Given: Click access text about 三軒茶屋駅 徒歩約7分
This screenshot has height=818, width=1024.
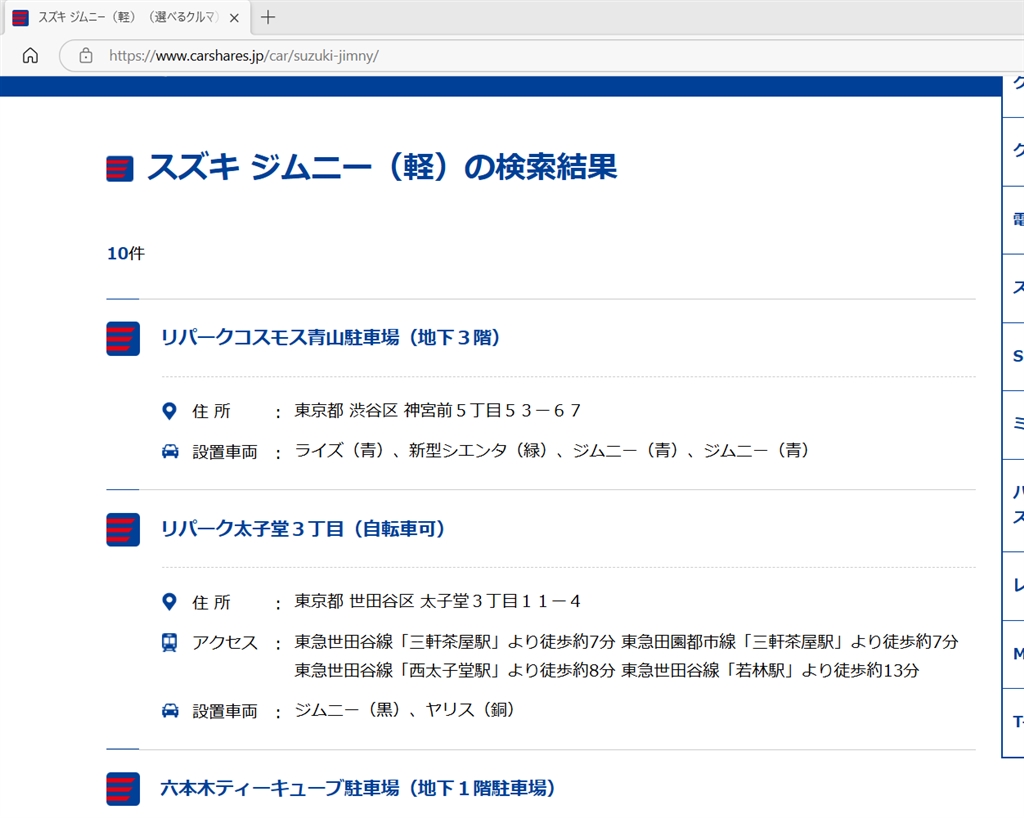Looking at the screenshot, I should pos(626,642).
